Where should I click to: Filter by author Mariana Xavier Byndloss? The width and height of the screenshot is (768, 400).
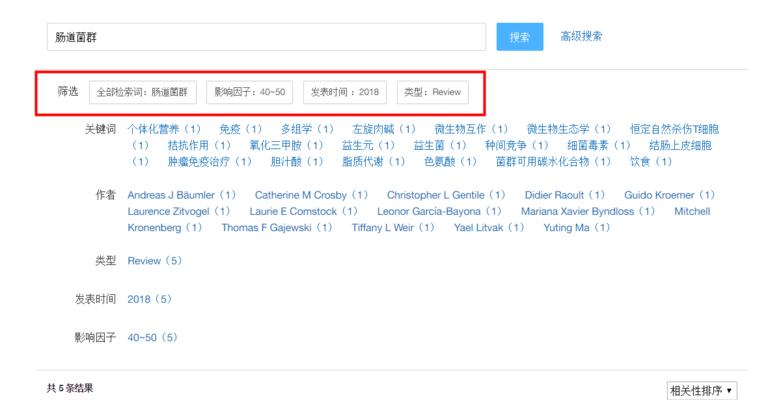588,211
